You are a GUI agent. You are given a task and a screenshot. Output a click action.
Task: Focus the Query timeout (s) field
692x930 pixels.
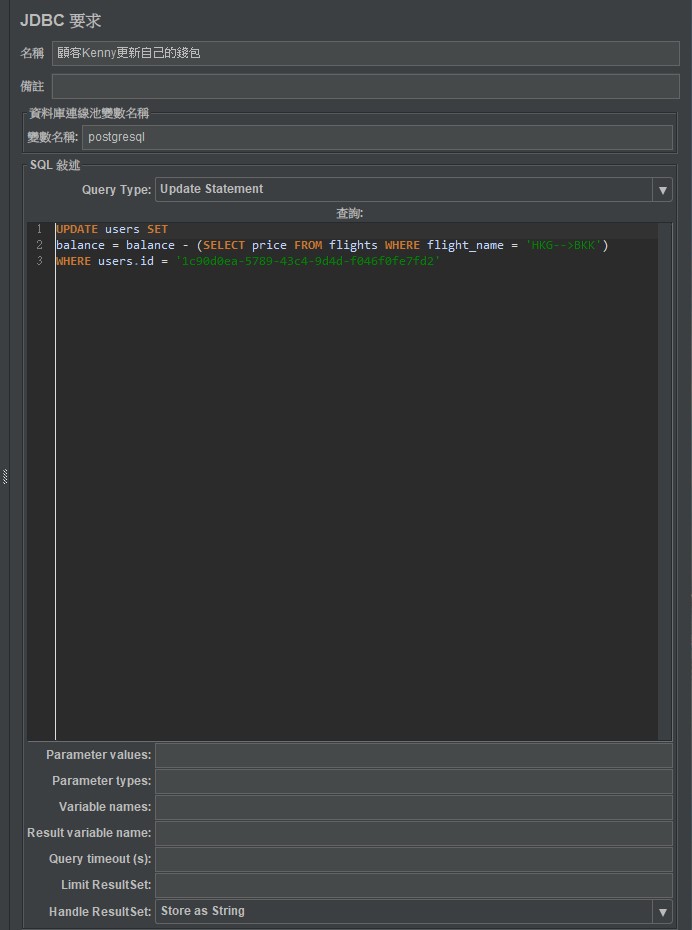413,859
